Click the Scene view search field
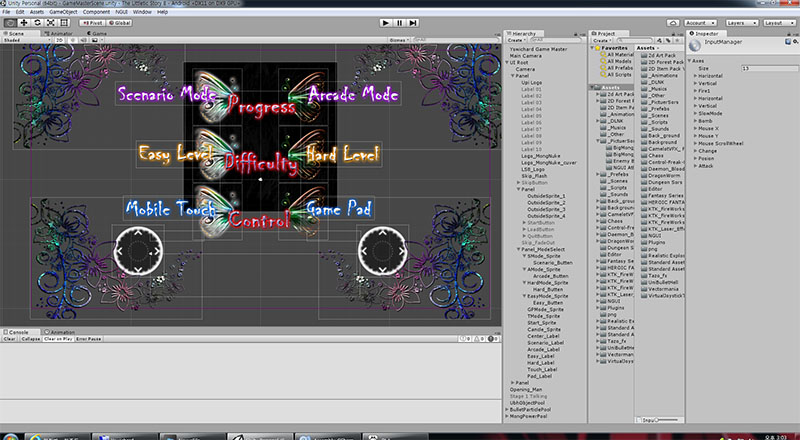800x440 pixels. click(x=454, y=40)
